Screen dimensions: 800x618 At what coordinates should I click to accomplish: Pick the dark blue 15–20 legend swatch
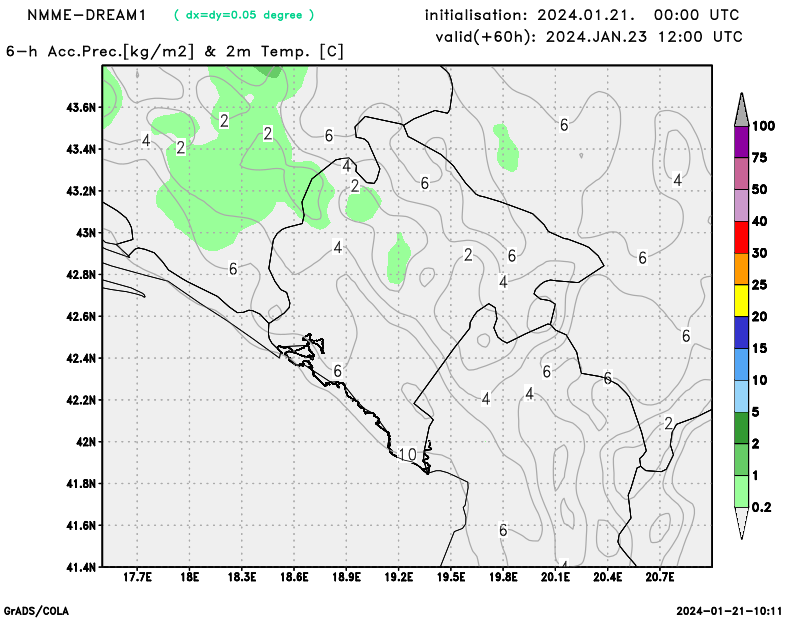(741, 333)
